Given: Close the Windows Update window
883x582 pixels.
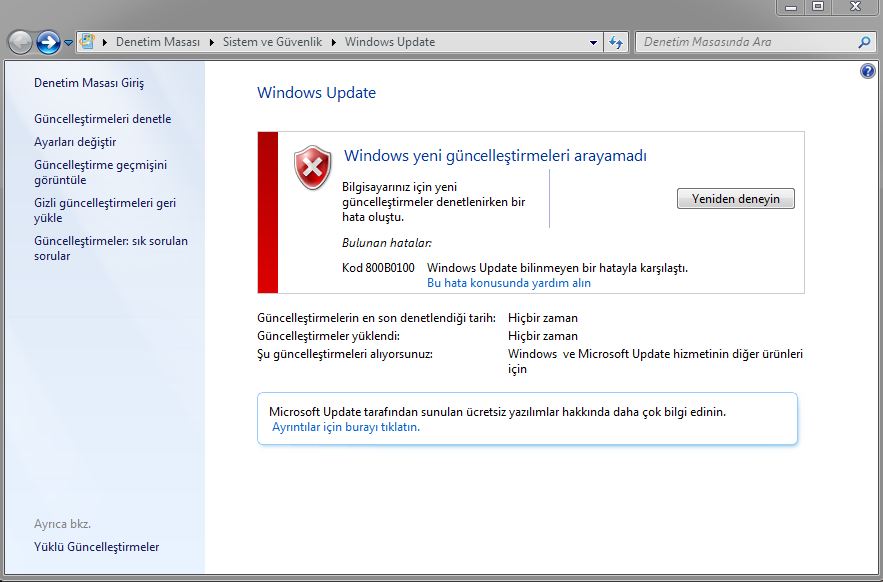Looking at the screenshot, I should pos(855,7).
